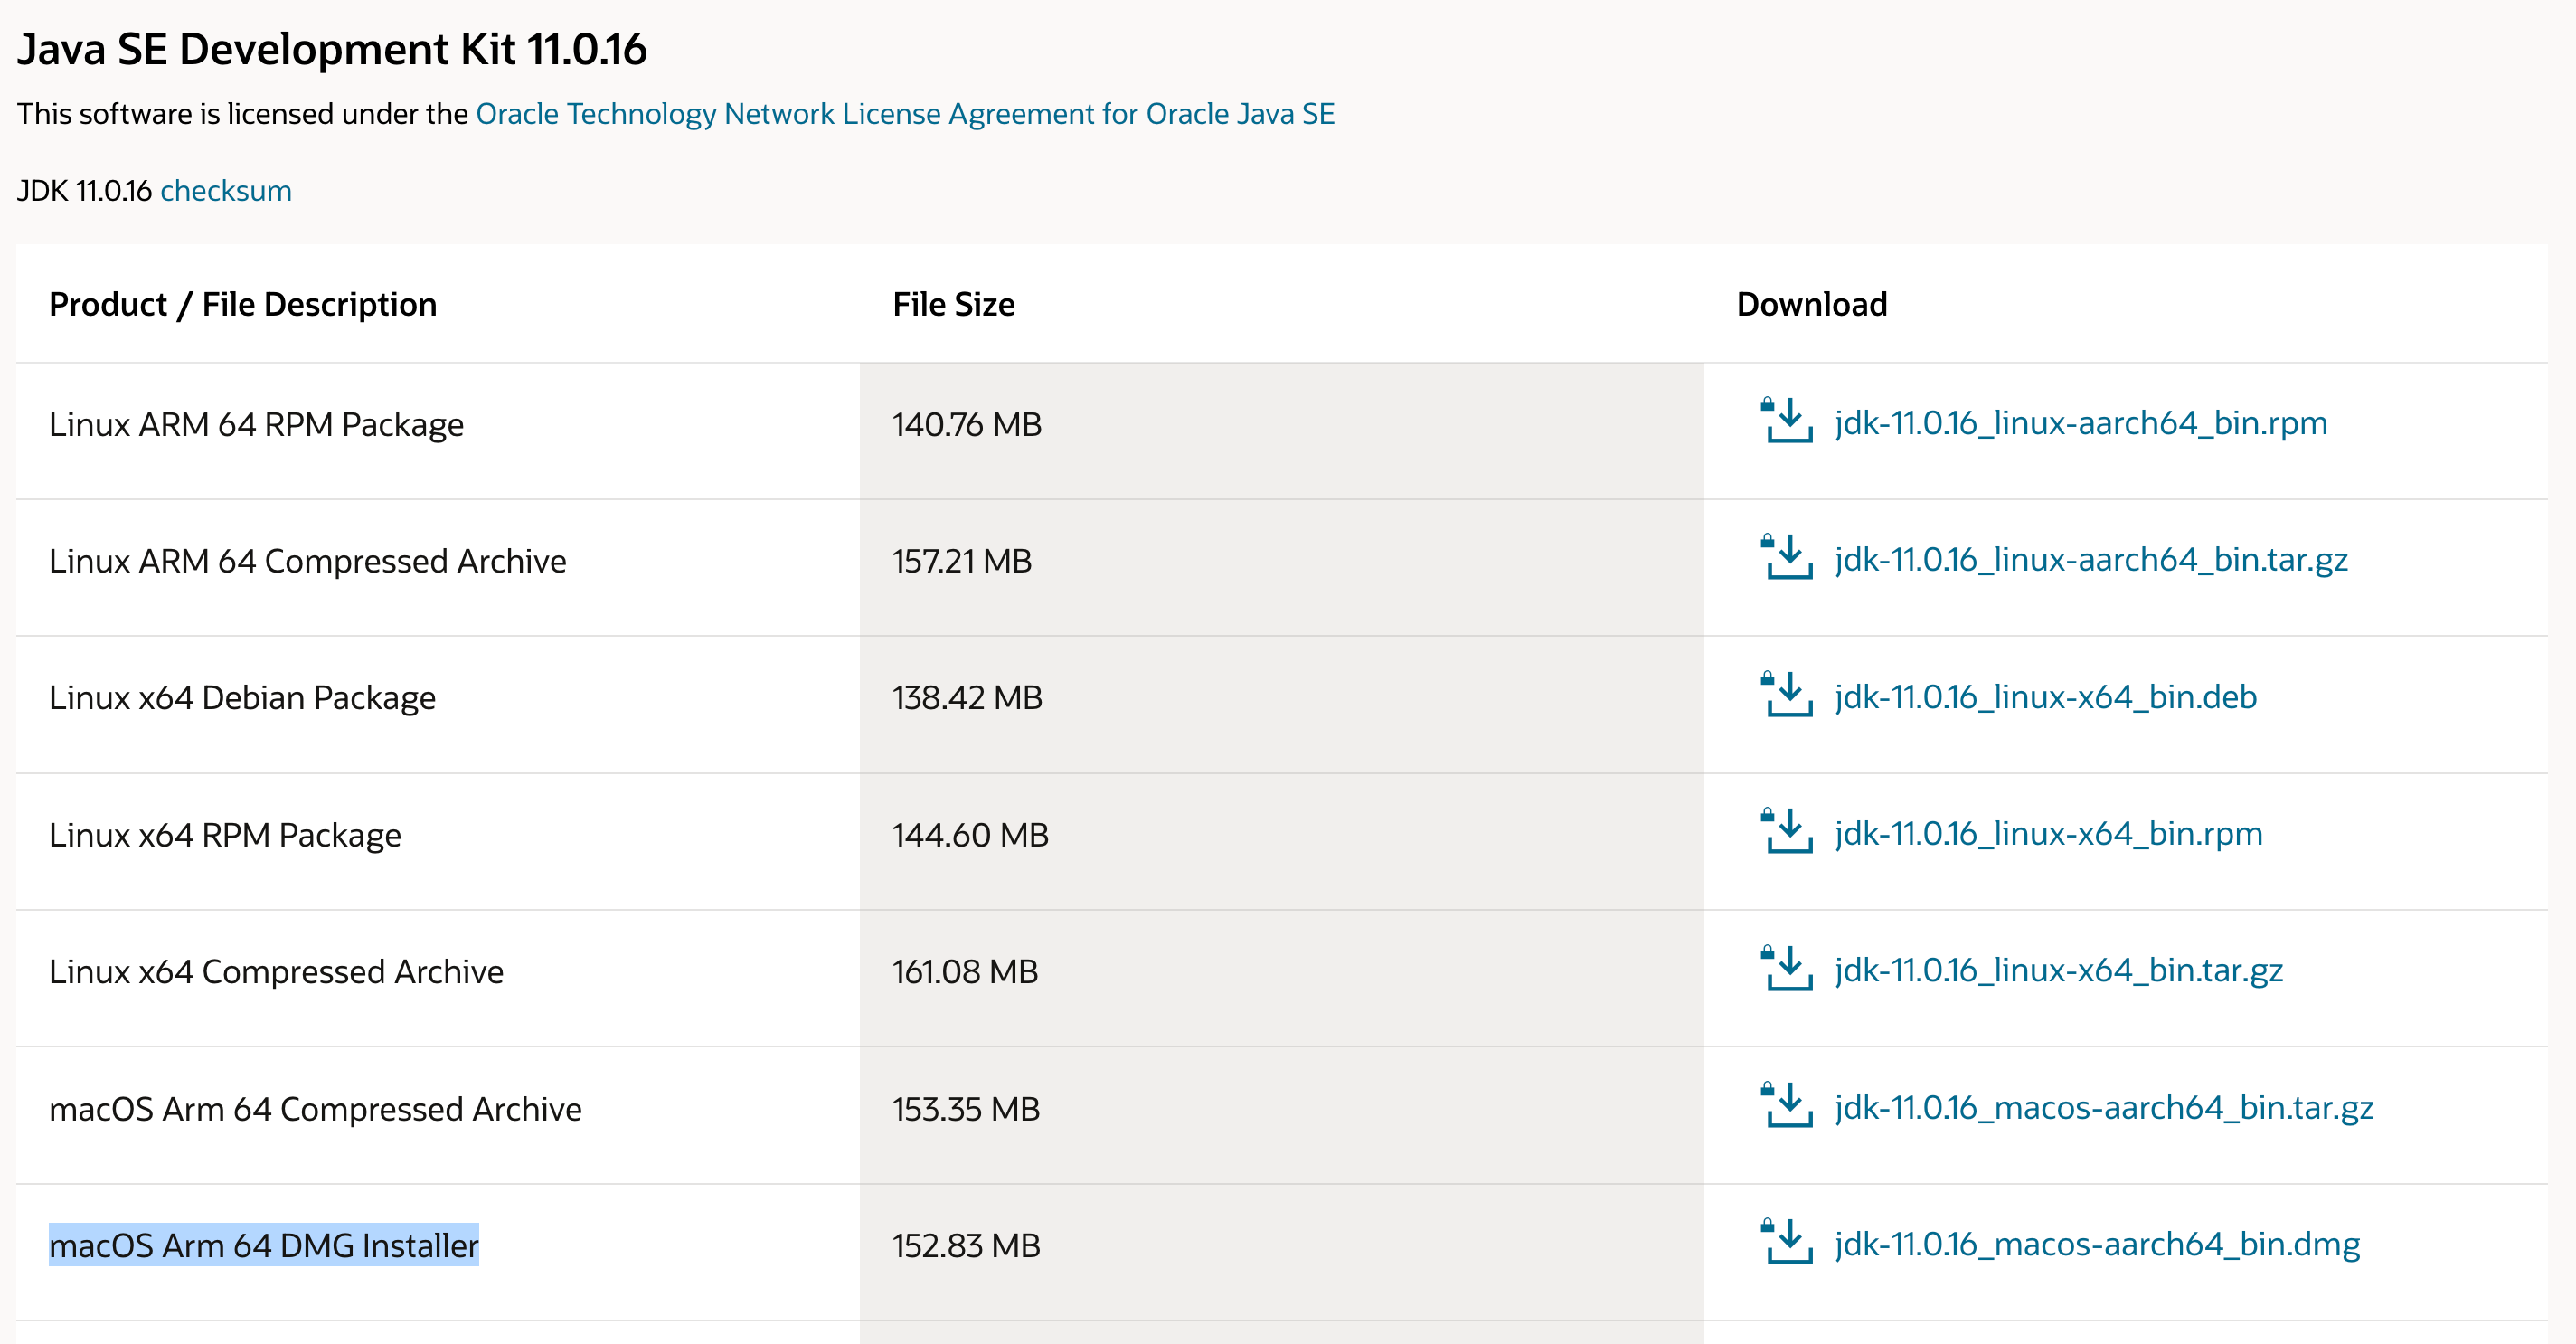The image size is (2576, 1344).
Task: Click the Java SE Development Kit 11.0.16 heading
Action: (x=332, y=49)
